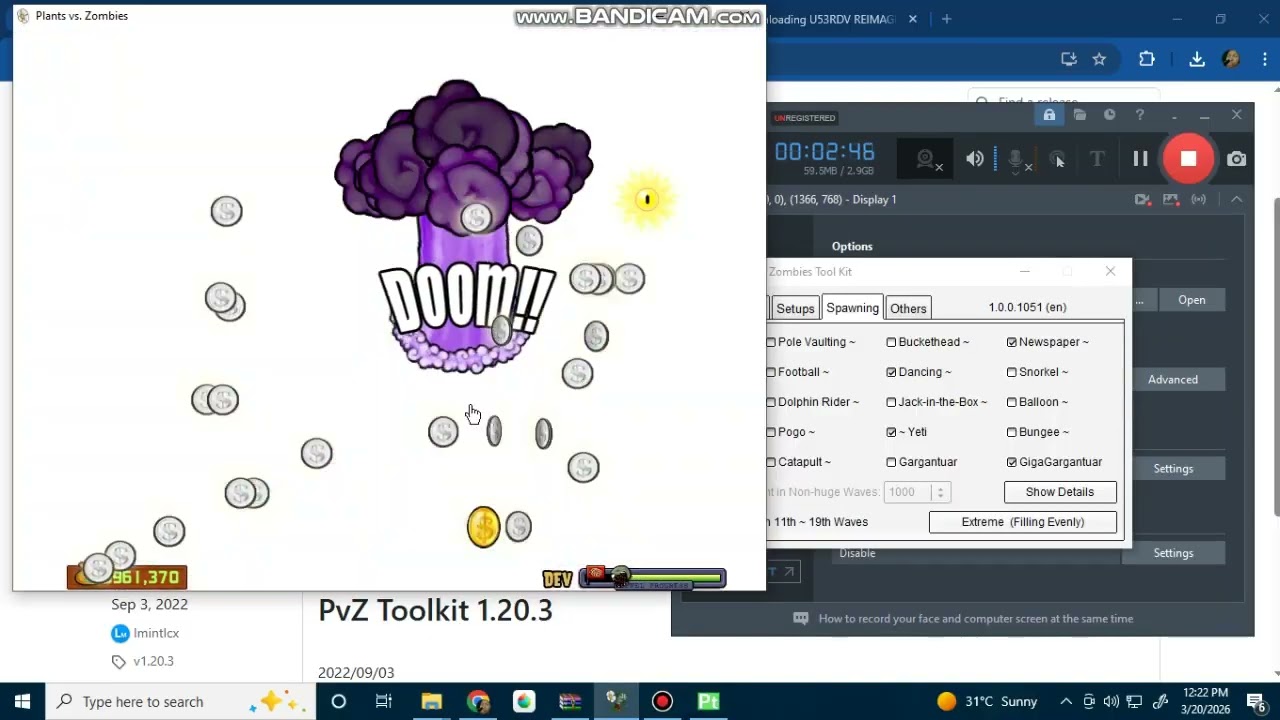This screenshot has width=1280, height=720.
Task: Collapse Bandicam panel with up chevron
Action: (1237, 199)
